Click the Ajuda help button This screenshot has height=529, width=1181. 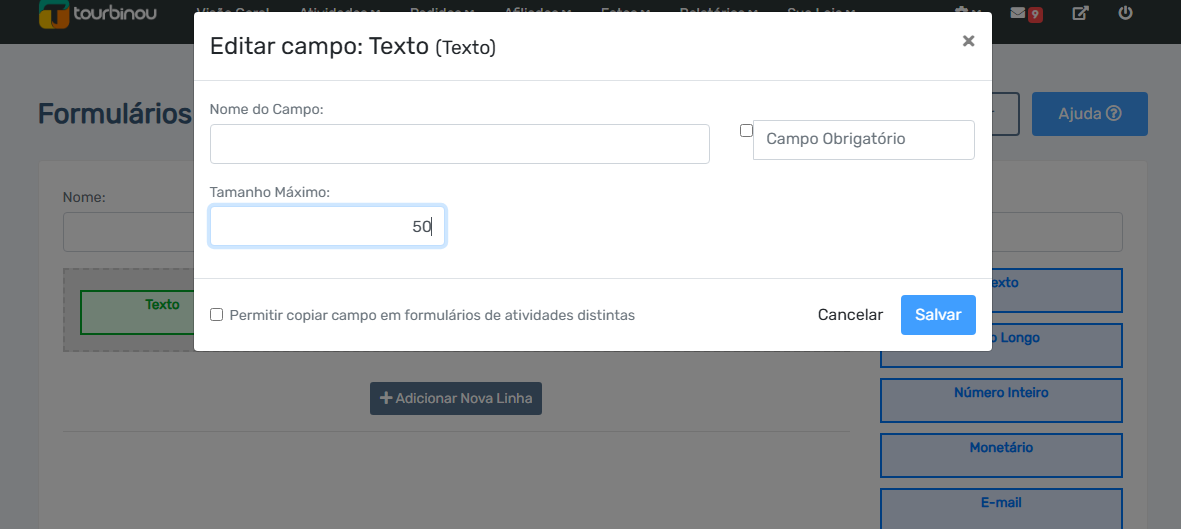1089,114
